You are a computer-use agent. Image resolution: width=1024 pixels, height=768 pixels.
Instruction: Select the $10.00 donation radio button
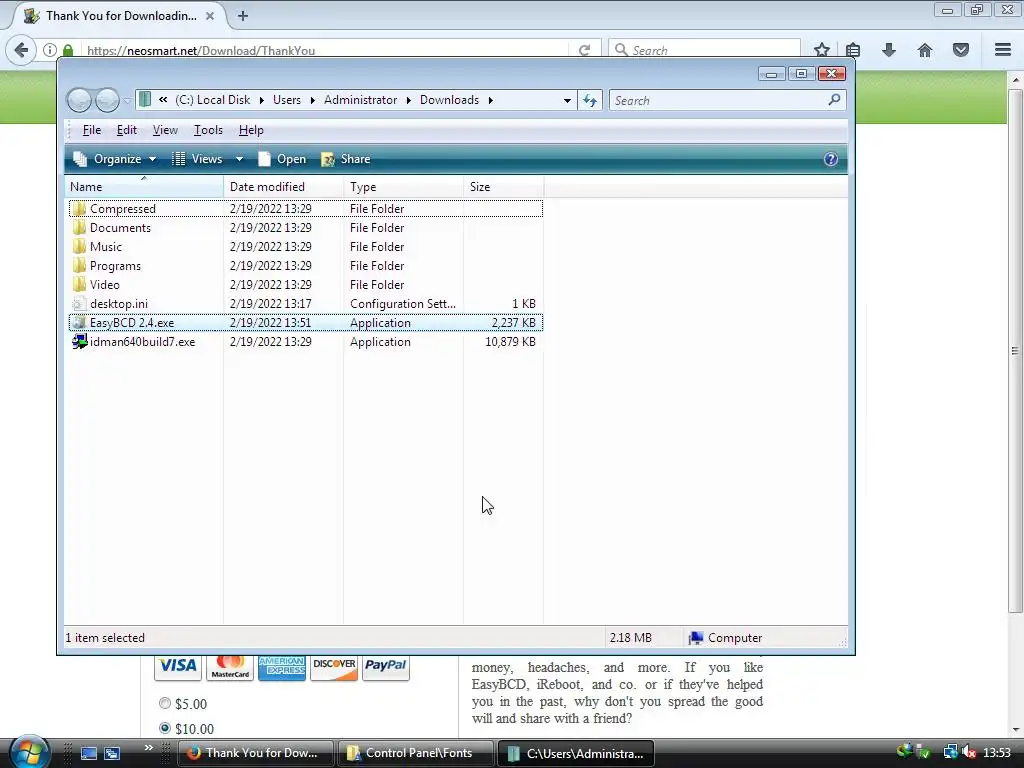pos(165,728)
